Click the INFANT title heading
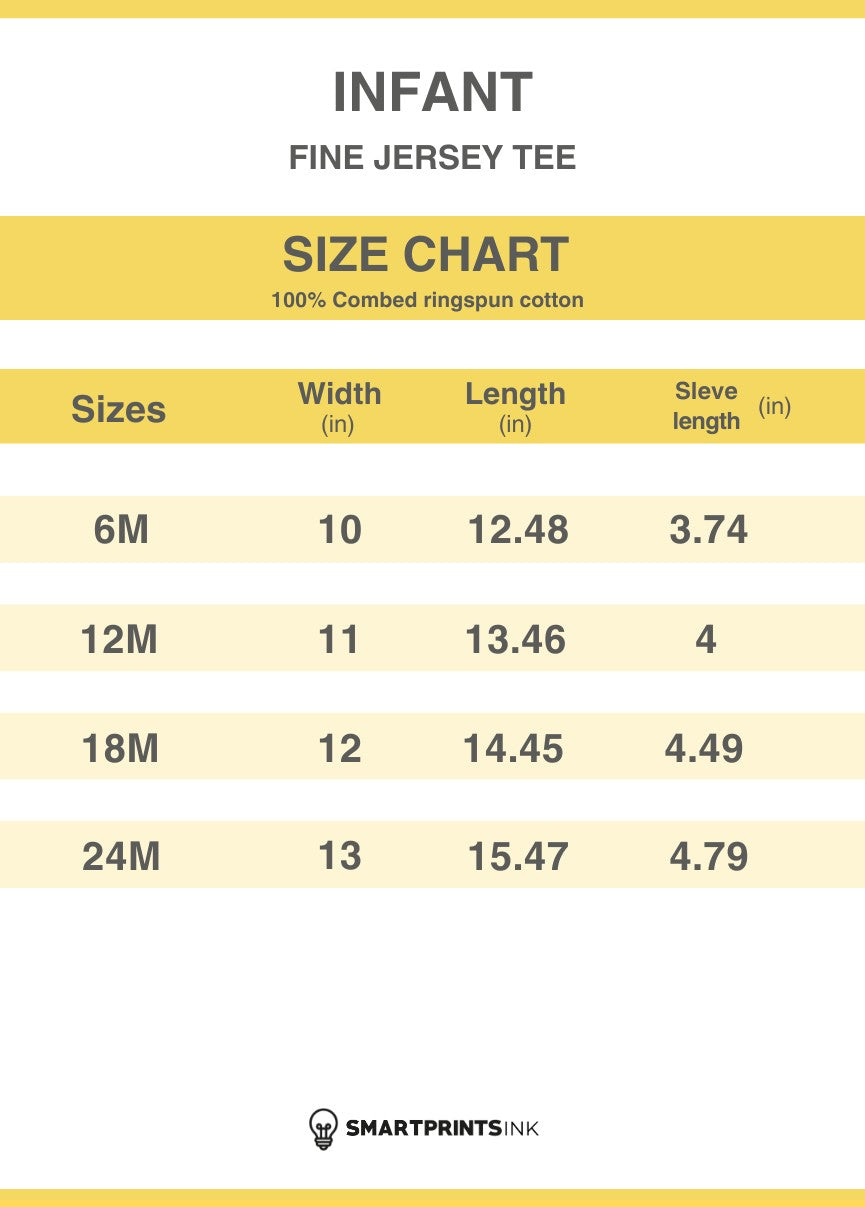 [x=432, y=93]
